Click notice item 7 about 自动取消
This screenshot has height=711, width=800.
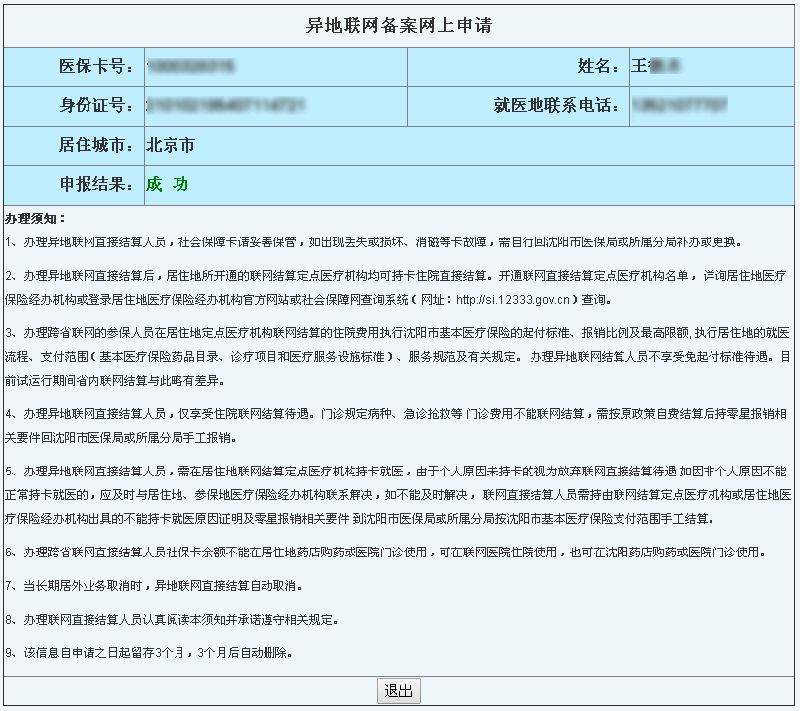(x=160, y=585)
